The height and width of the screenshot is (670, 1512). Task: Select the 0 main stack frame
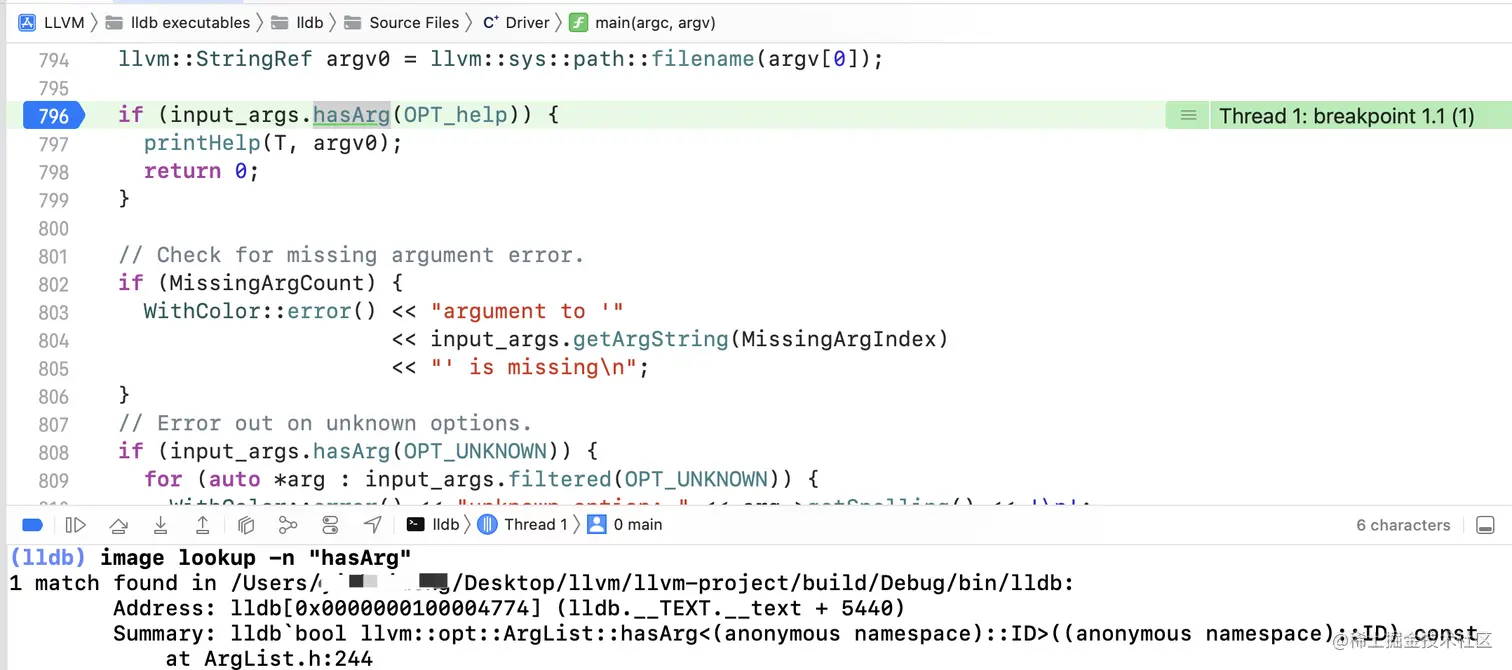pos(625,525)
